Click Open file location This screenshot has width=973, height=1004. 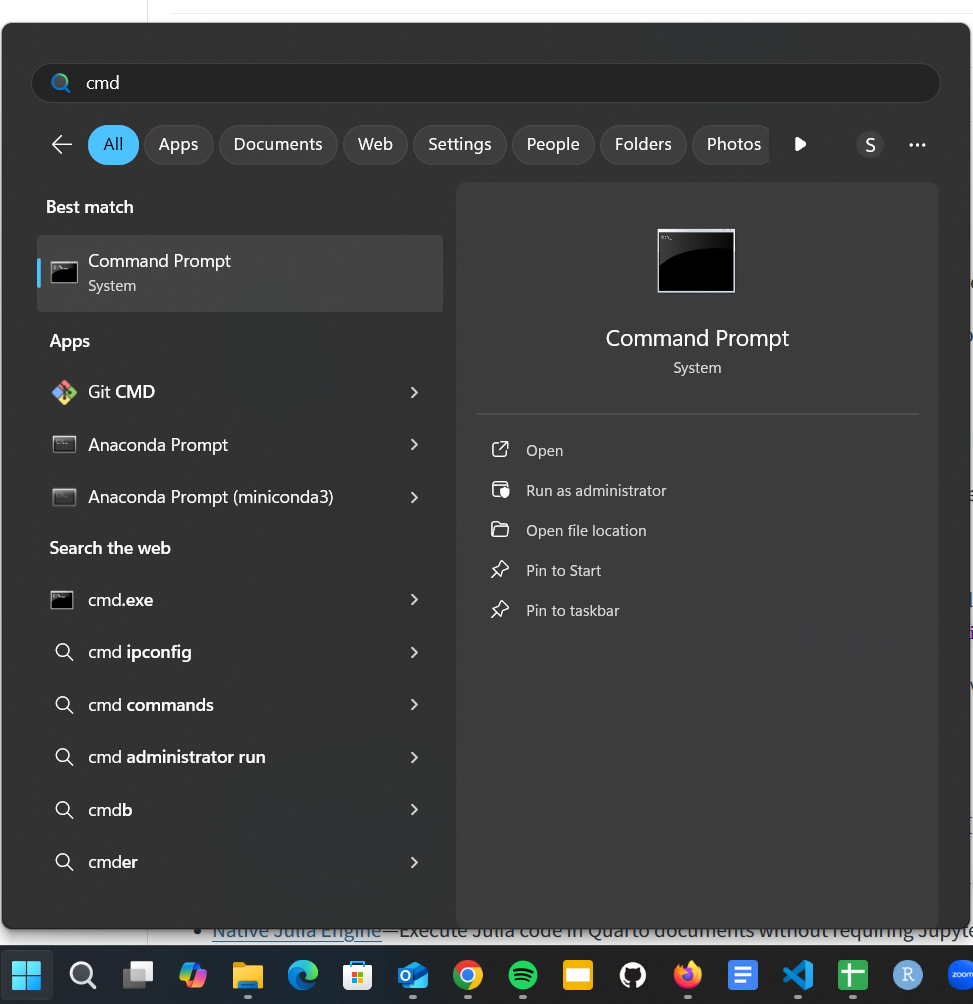coord(586,531)
